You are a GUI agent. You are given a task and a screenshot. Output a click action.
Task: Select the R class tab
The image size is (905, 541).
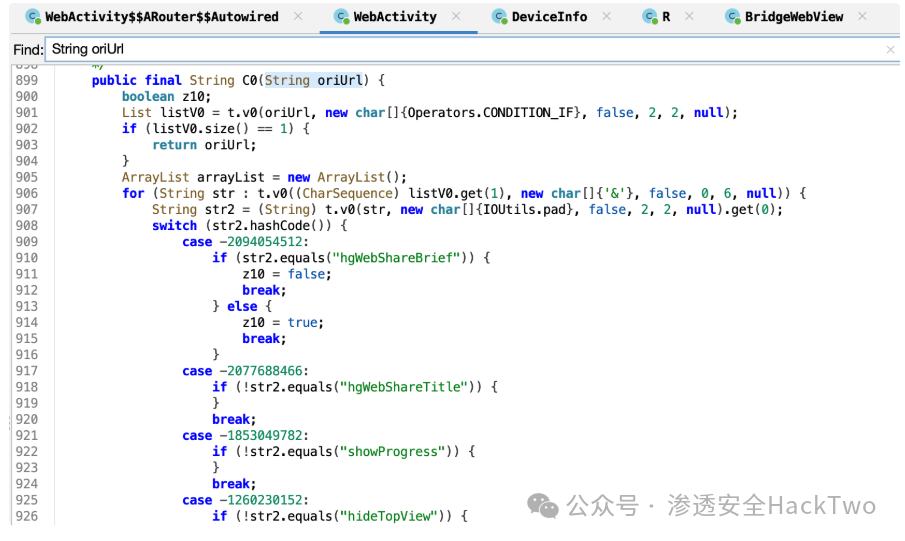(x=666, y=17)
